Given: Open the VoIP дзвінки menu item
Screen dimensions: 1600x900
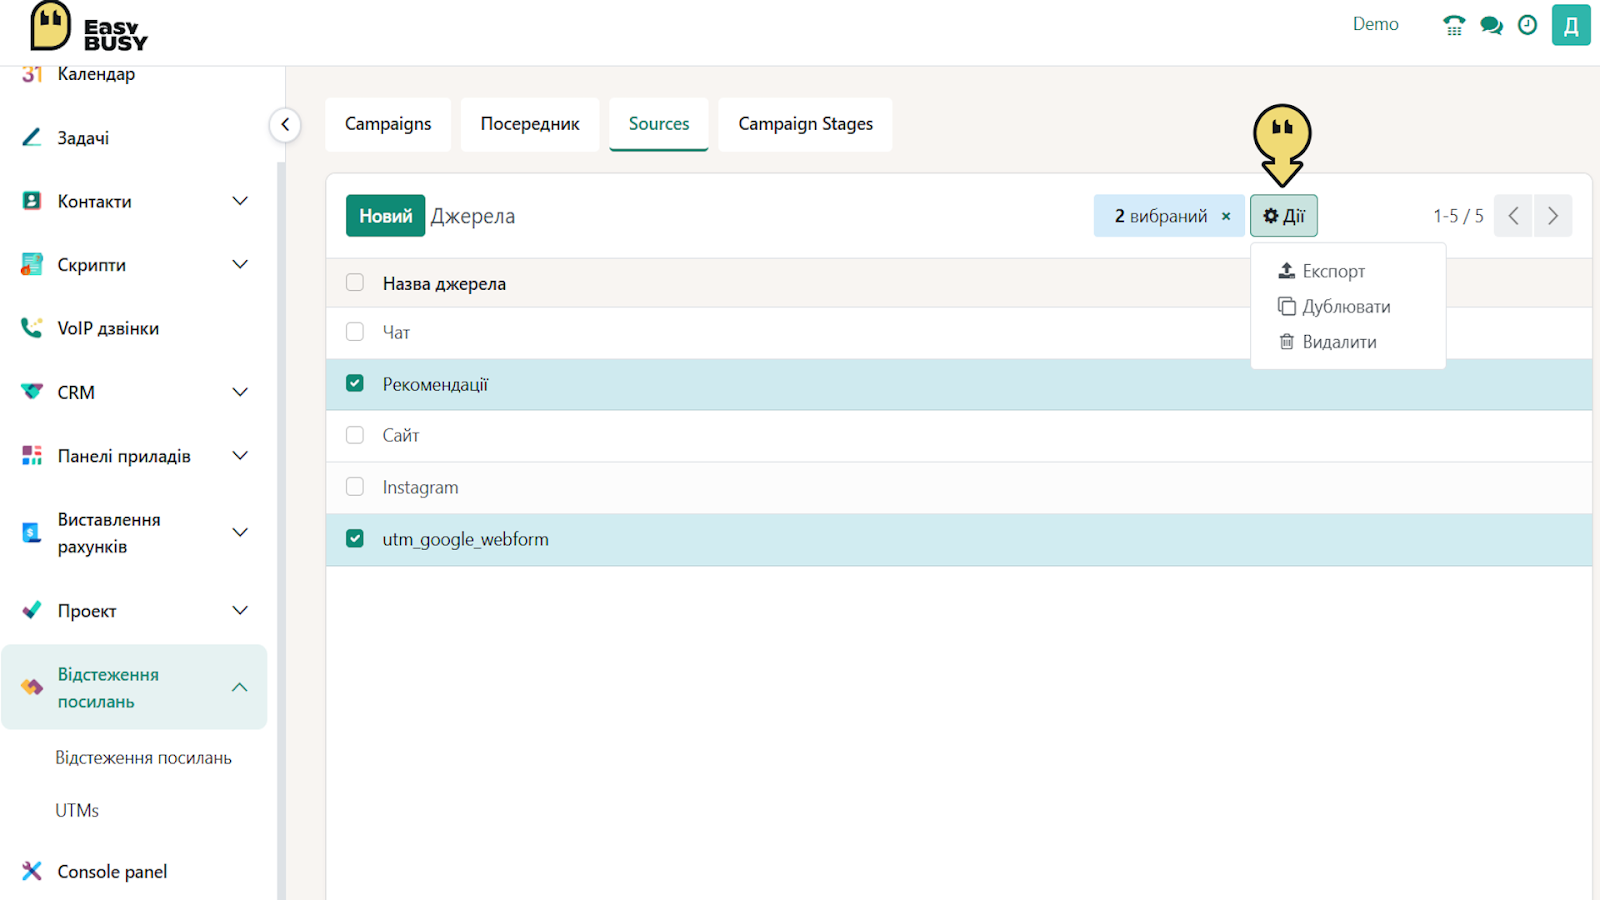Looking at the screenshot, I should [108, 328].
